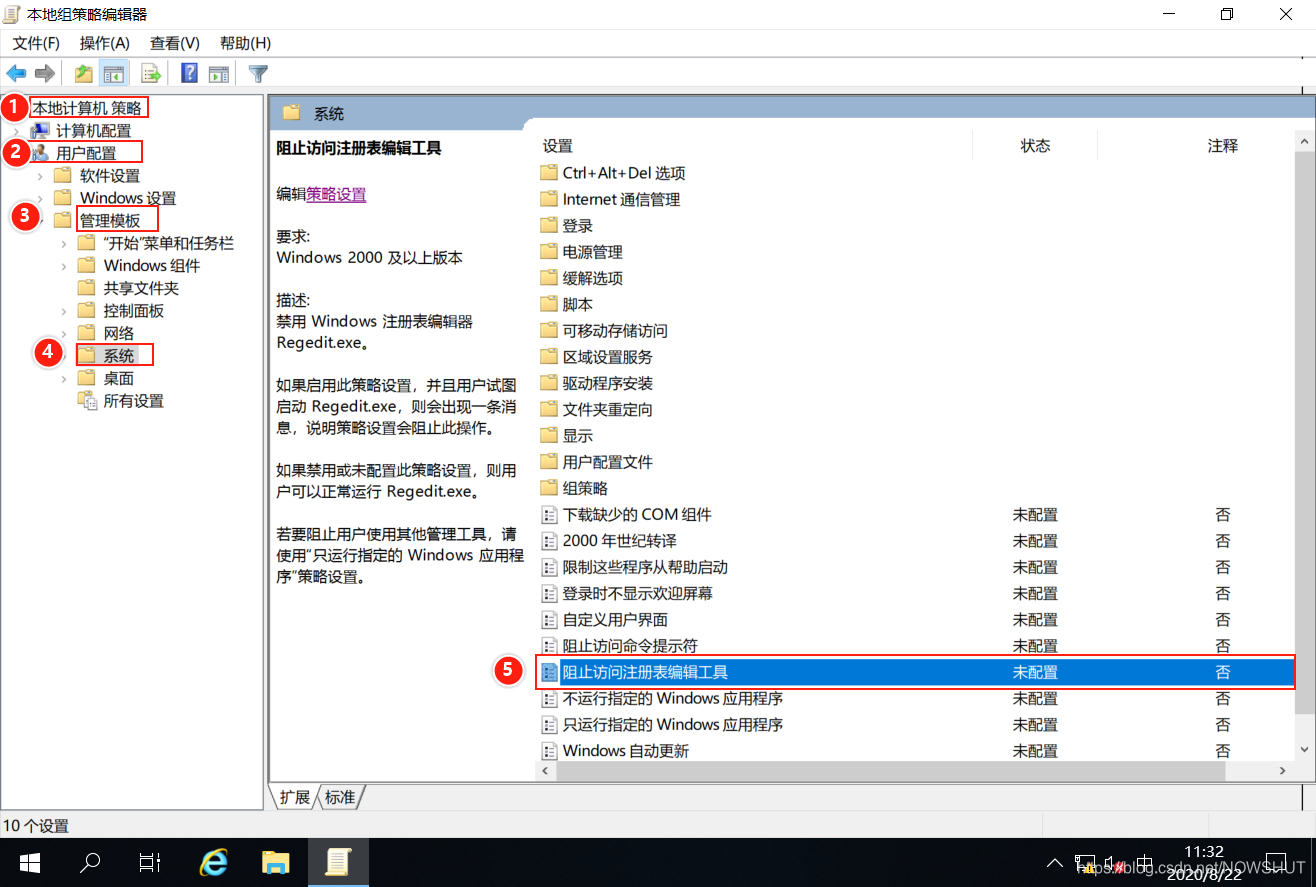This screenshot has height=887, width=1316.
Task: Select the 阻止访问注册表编辑工具 setting row
Action: 915,672
